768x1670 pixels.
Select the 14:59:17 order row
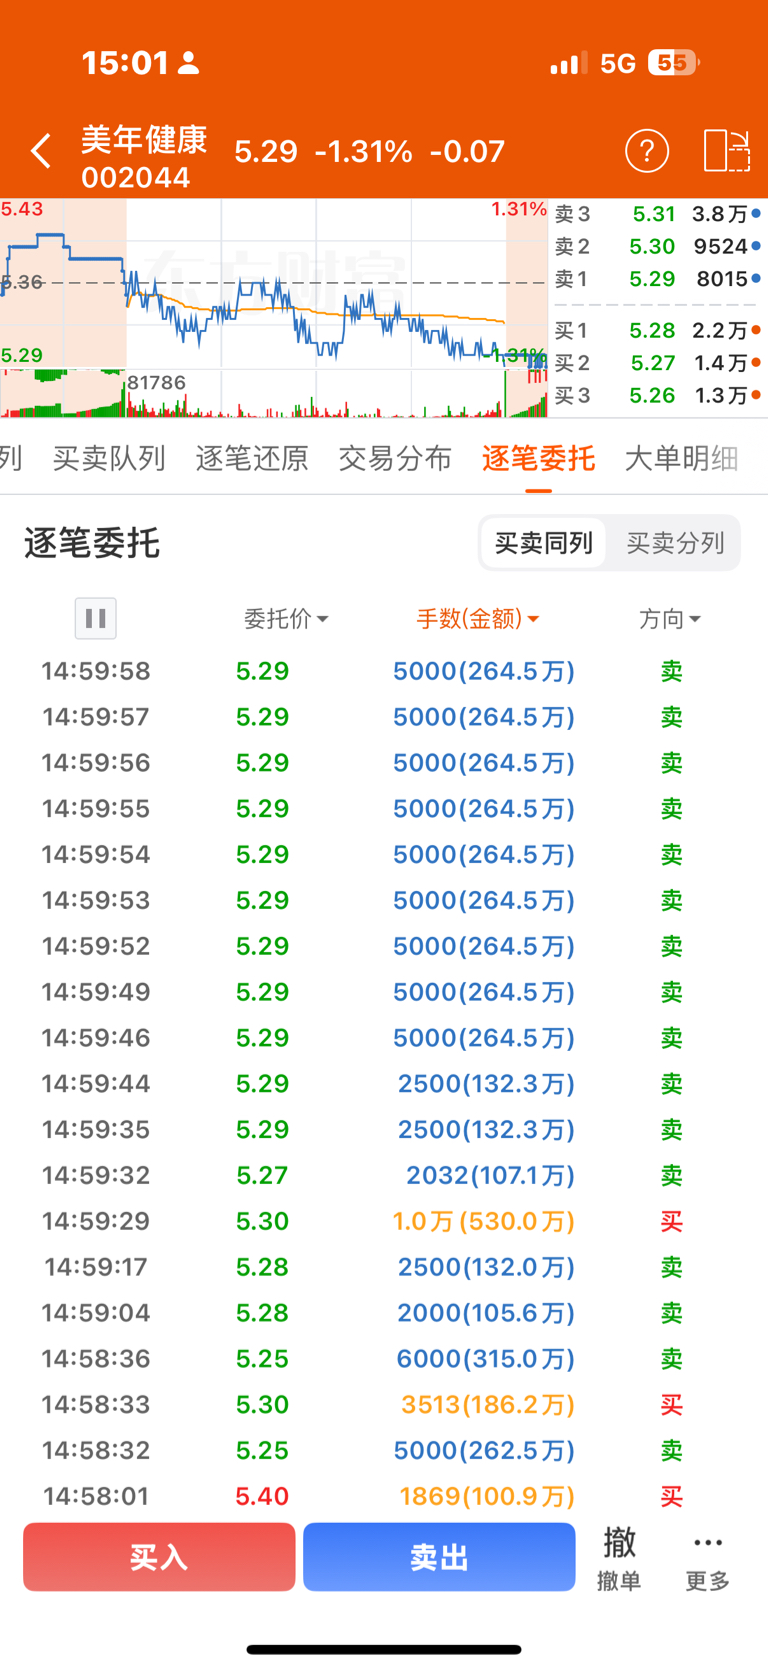click(x=384, y=1267)
